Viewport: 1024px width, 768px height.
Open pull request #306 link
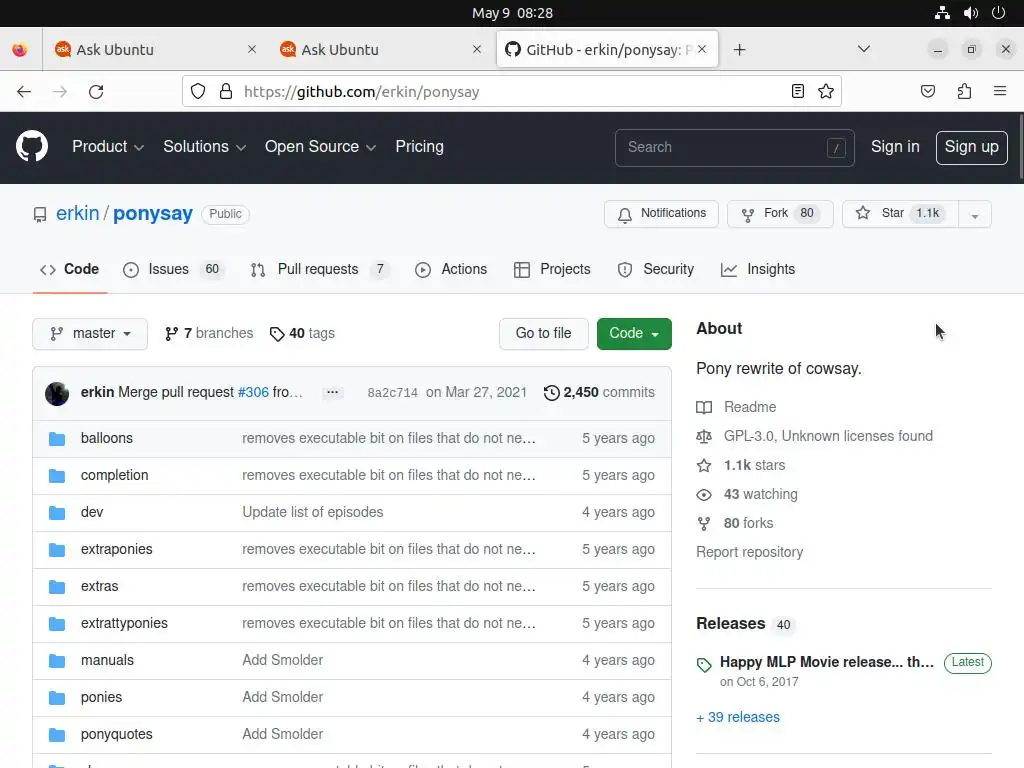tap(253, 392)
